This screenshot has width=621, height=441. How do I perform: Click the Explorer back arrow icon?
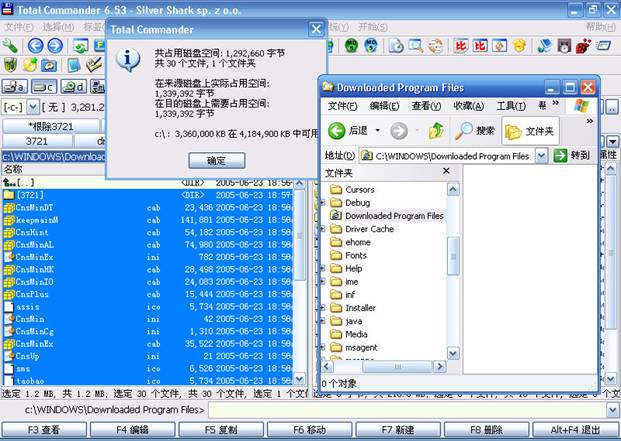tap(337, 130)
